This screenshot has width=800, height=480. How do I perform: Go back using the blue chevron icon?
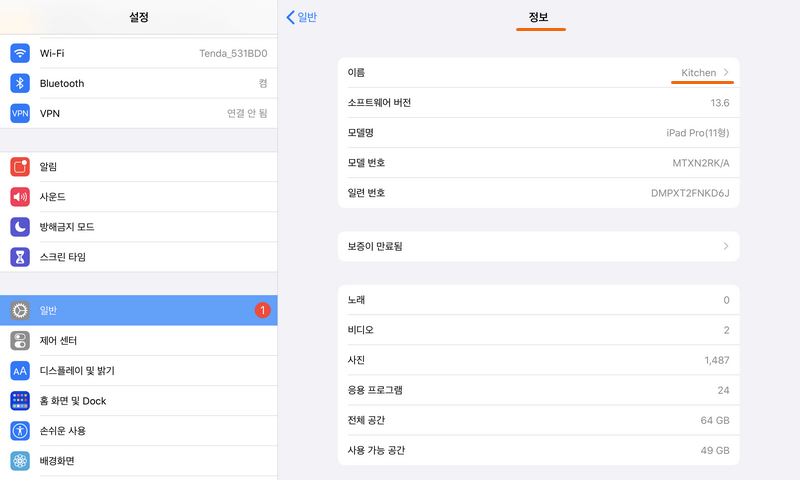coord(290,17)
